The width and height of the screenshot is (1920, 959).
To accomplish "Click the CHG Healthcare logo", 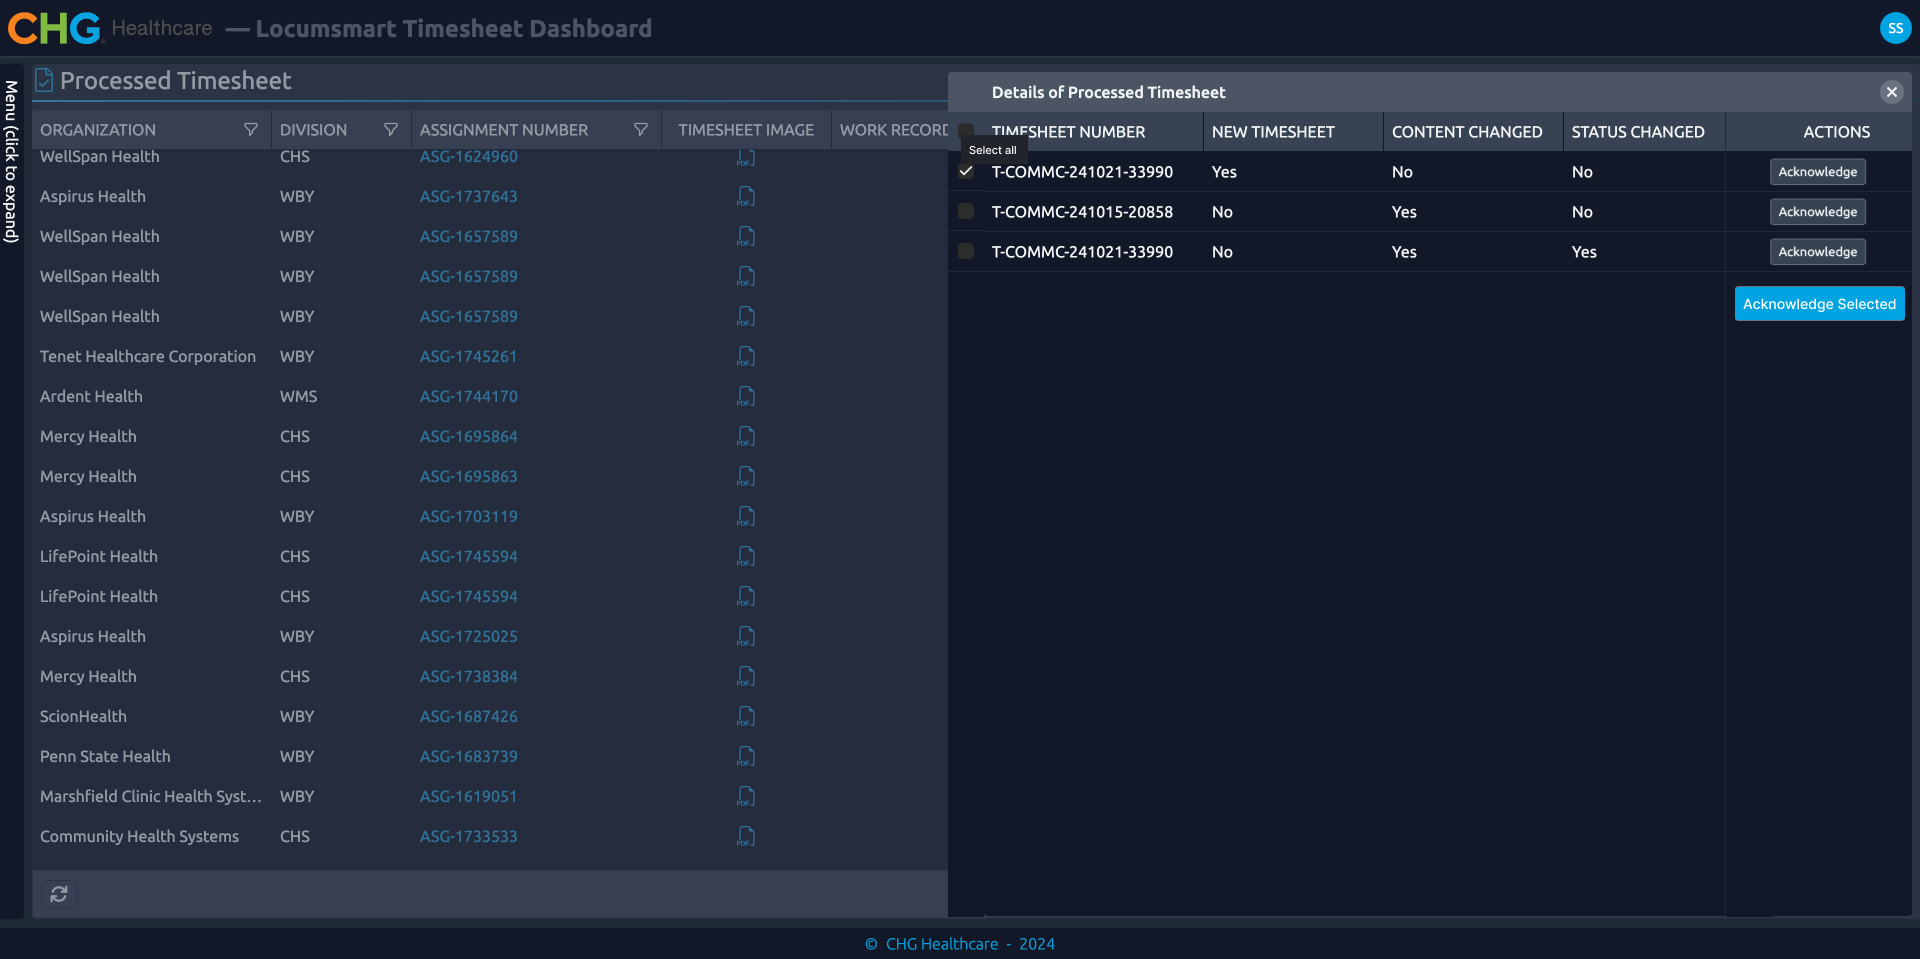I will 110,28.
